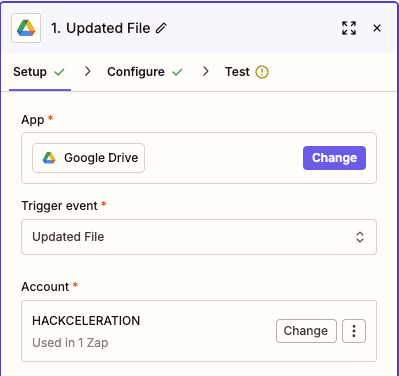Open the Configure tab
Image resolution: width=399 pixels, height=376 pixels.
point(145,72)
